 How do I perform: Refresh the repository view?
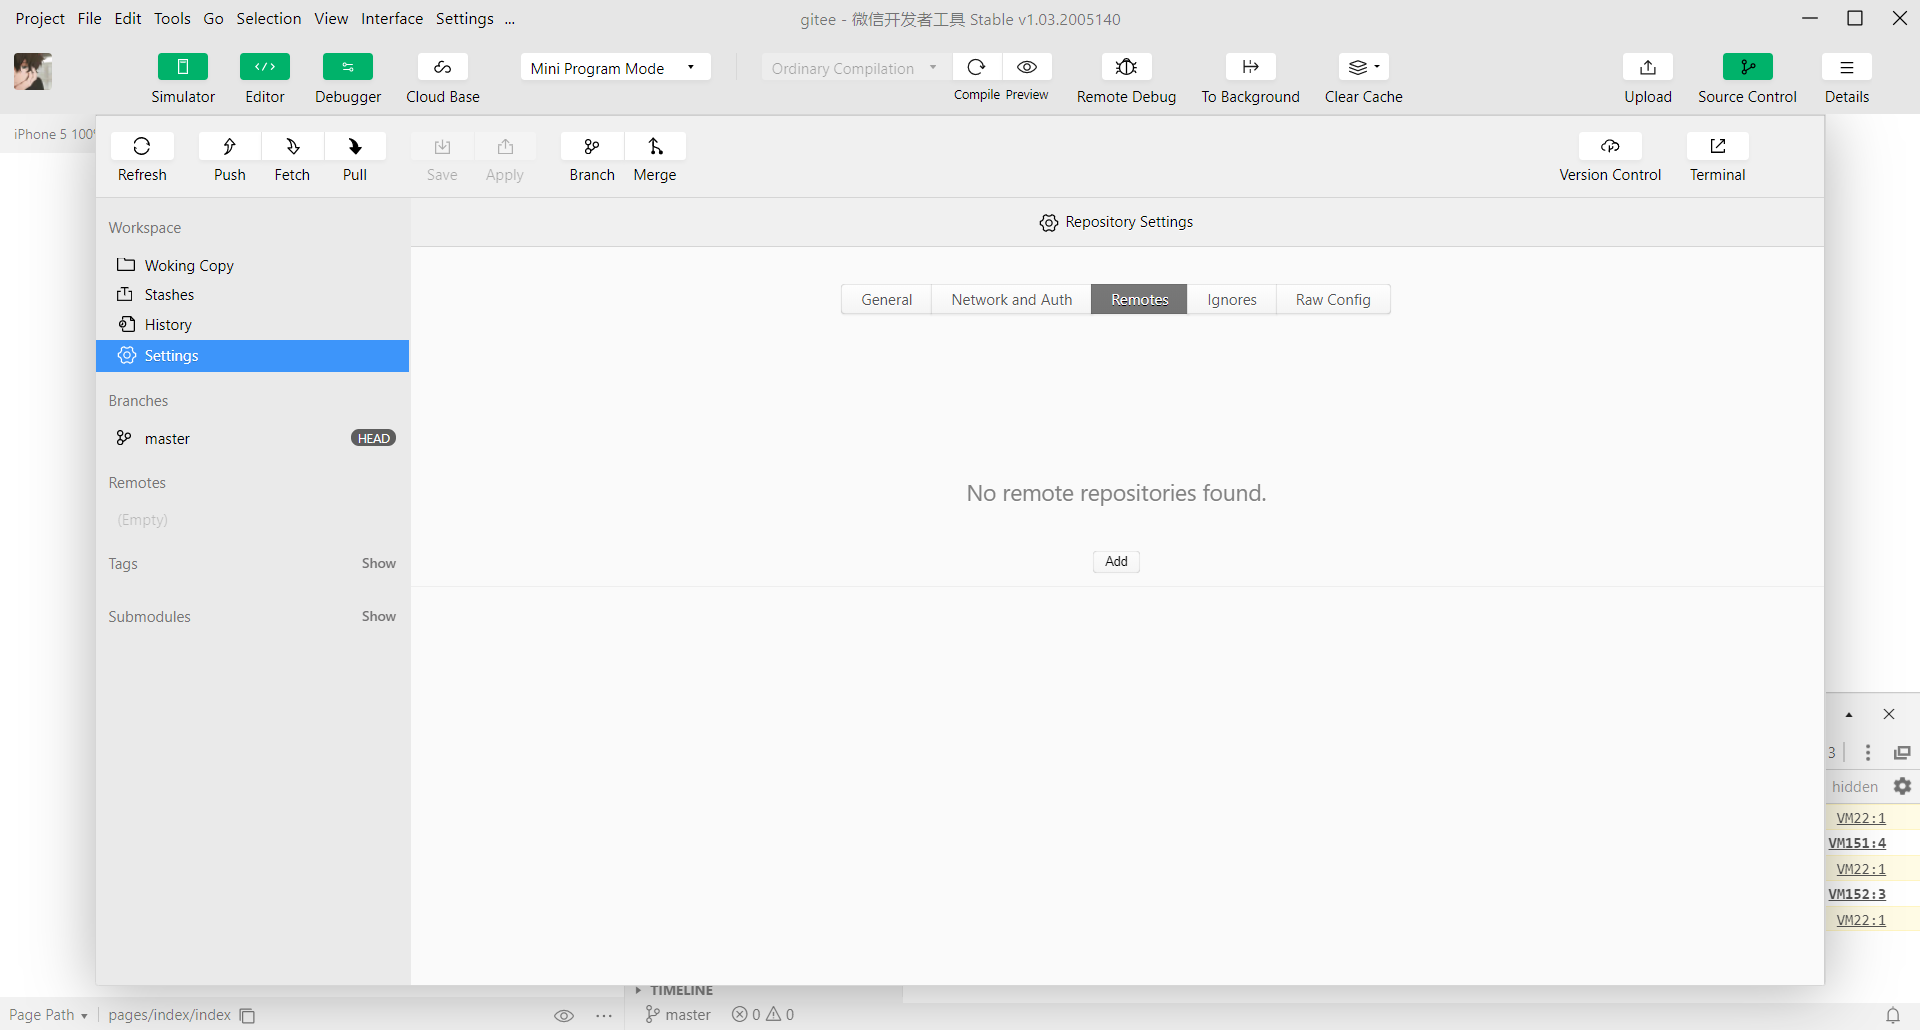[142, 147]
